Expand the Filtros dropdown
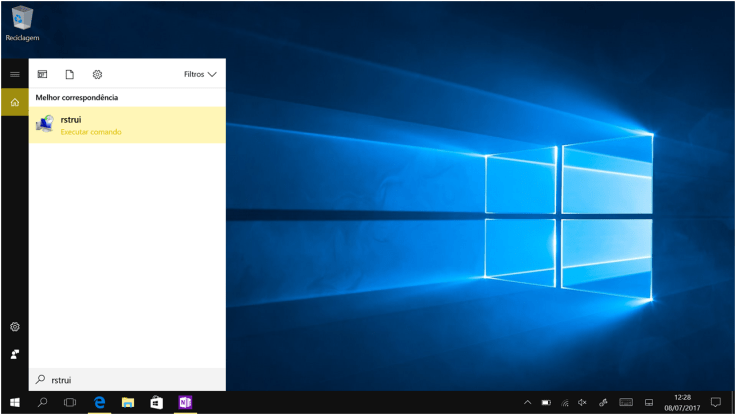This screenshot has height=415, width=736. coord(200,74)
